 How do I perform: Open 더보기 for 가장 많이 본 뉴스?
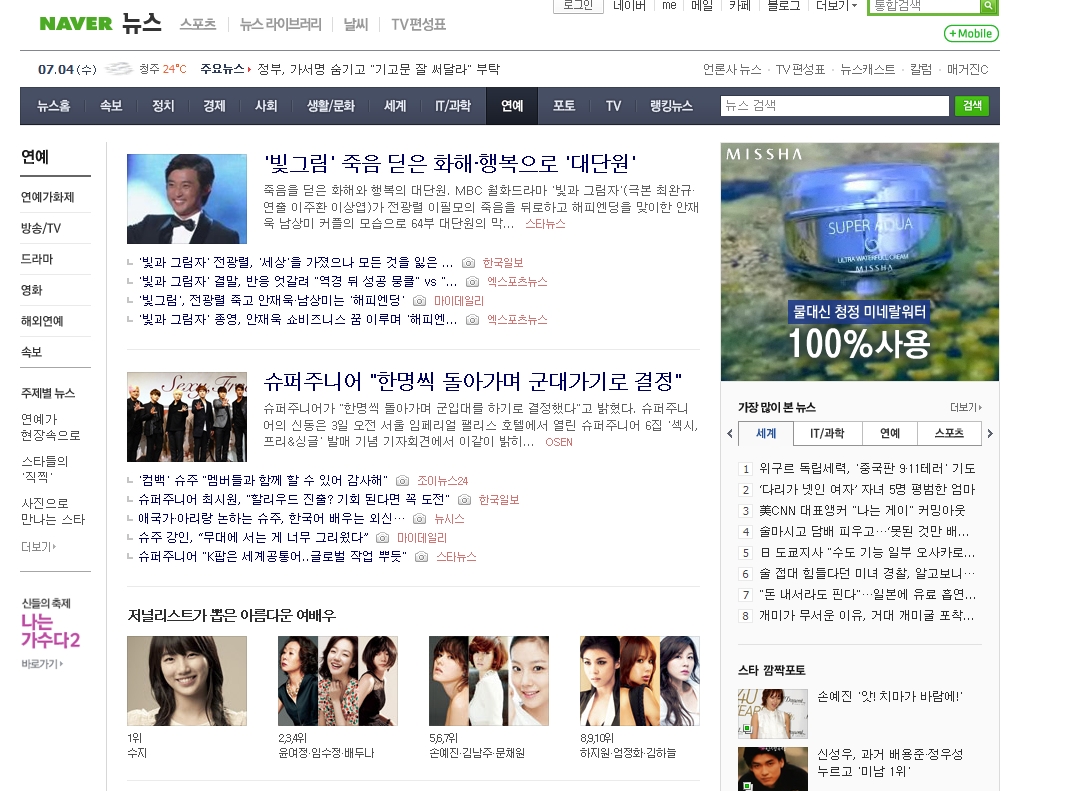966,407
